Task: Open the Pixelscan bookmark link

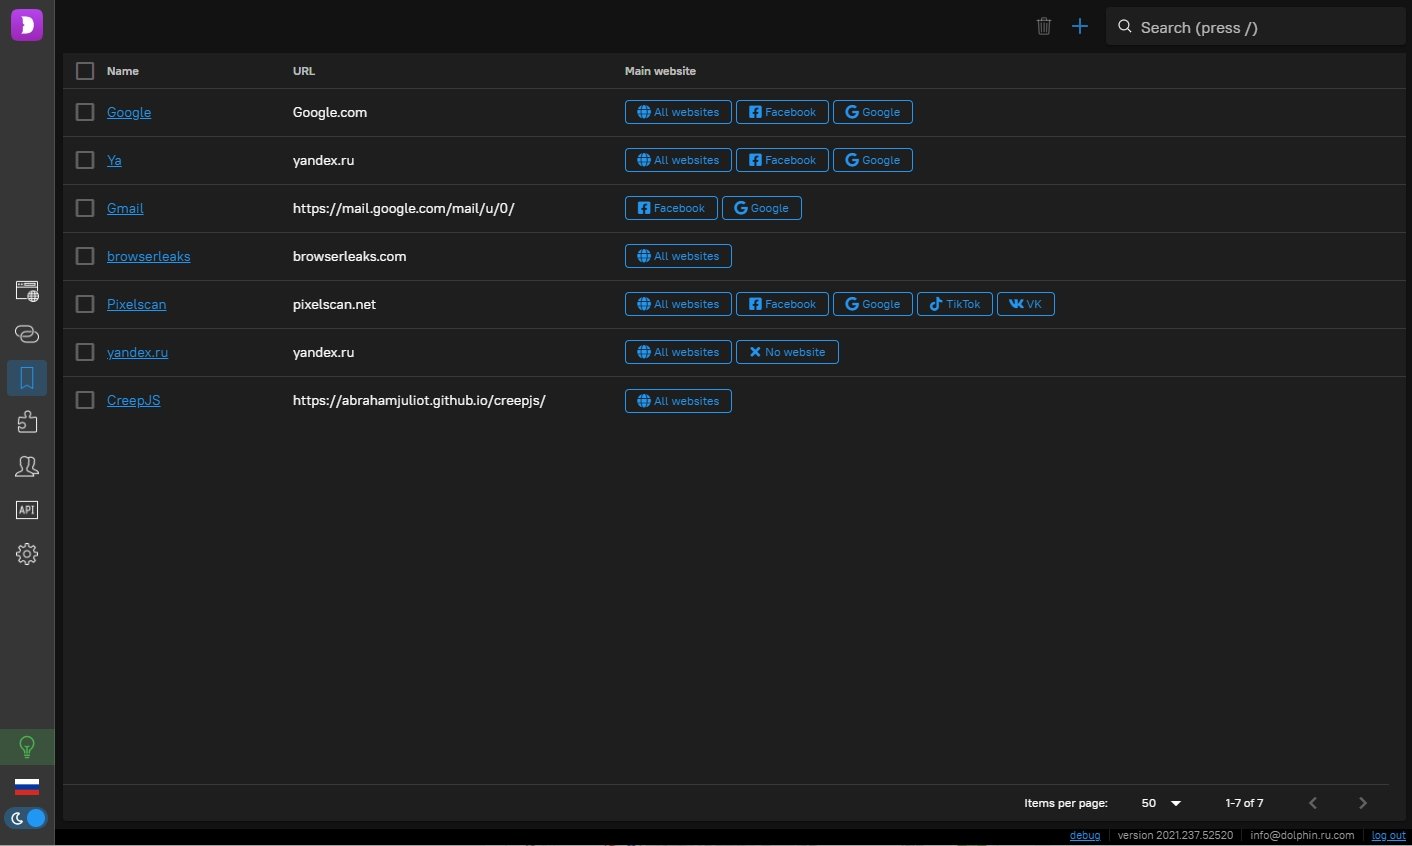Action: [x=136, y=304]
